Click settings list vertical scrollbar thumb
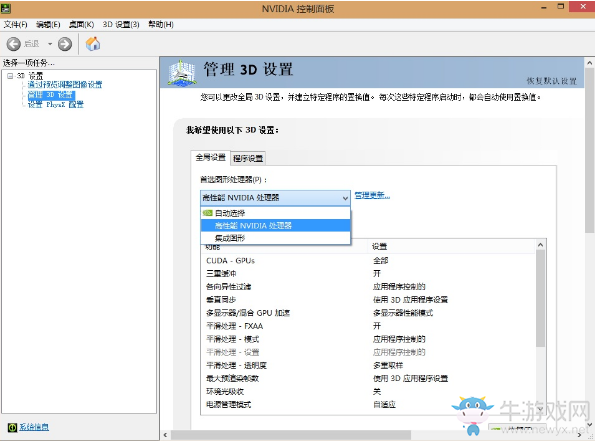Screen dimensions: 595x441 (540, 298)
